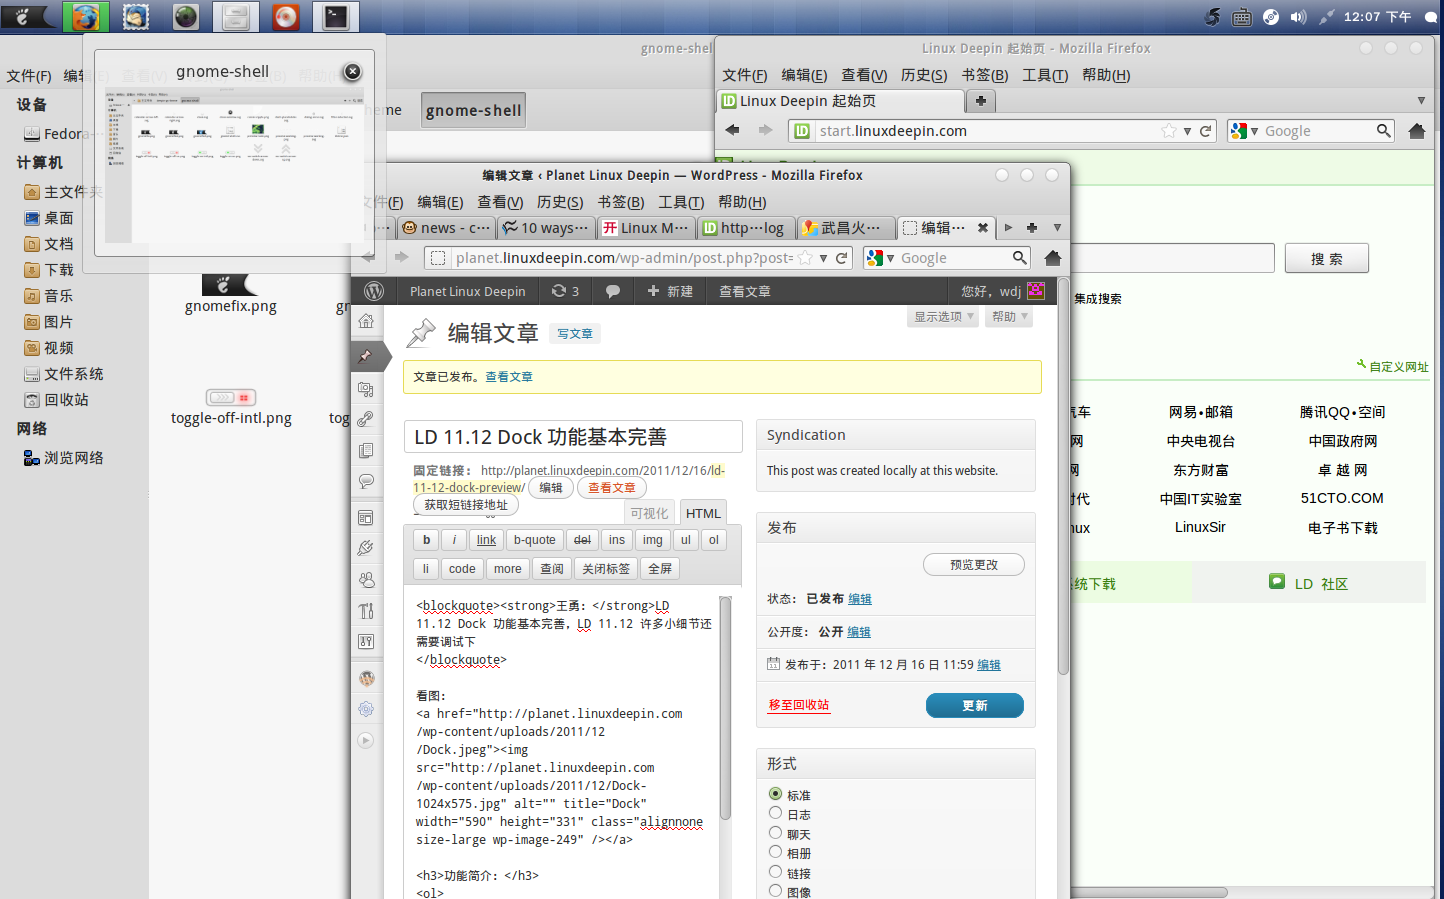Viewport: 1444px width, 899px height.
Task: Open the file manager icon in top panel
Action: tap(236, 16)
